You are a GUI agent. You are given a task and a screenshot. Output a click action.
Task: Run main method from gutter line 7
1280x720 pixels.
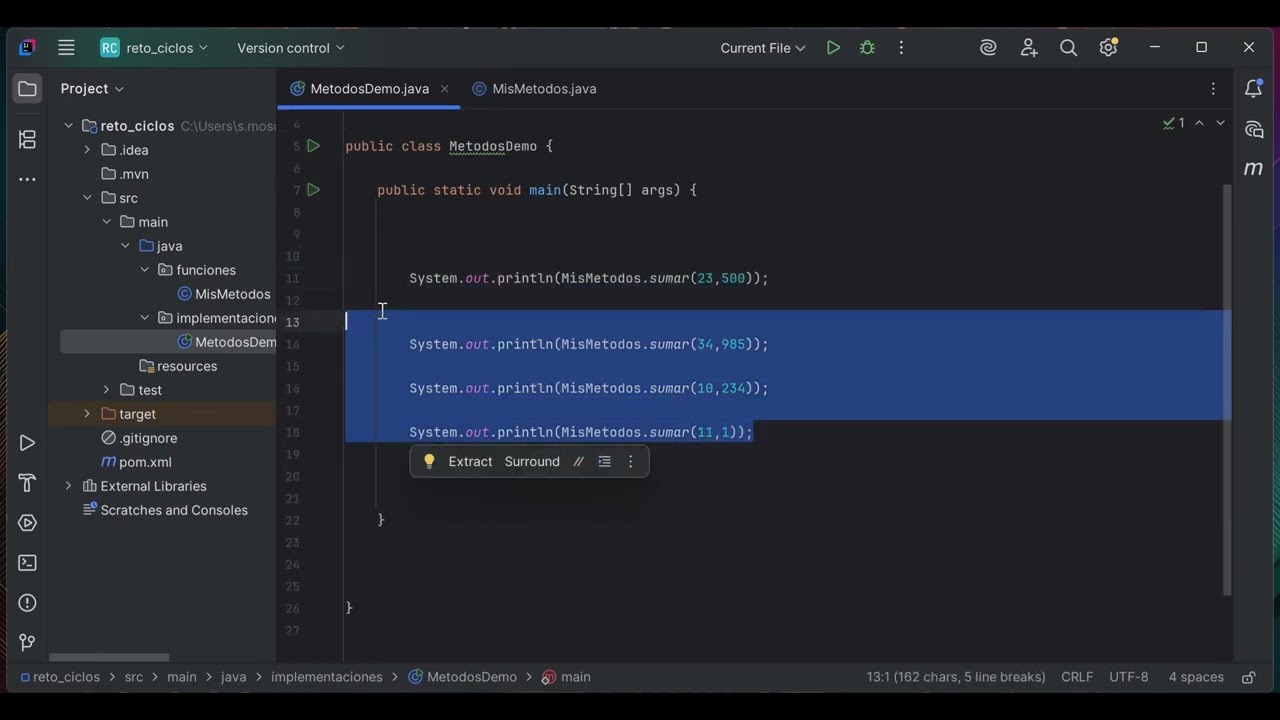[x=313, y=190]
